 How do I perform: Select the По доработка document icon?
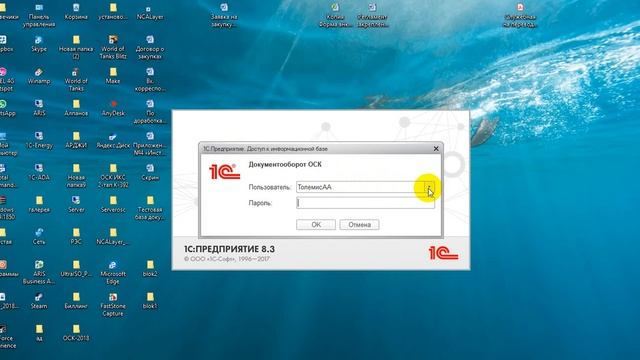tap(150, 112)
